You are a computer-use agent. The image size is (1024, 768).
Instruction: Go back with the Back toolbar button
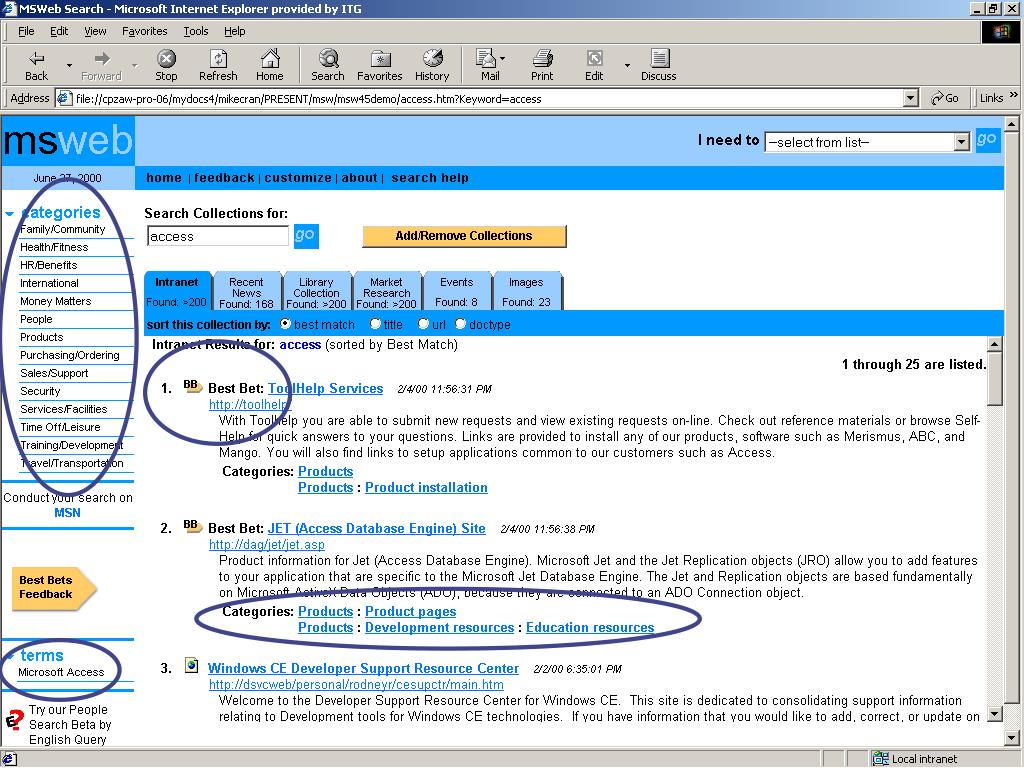pos(37,65)
